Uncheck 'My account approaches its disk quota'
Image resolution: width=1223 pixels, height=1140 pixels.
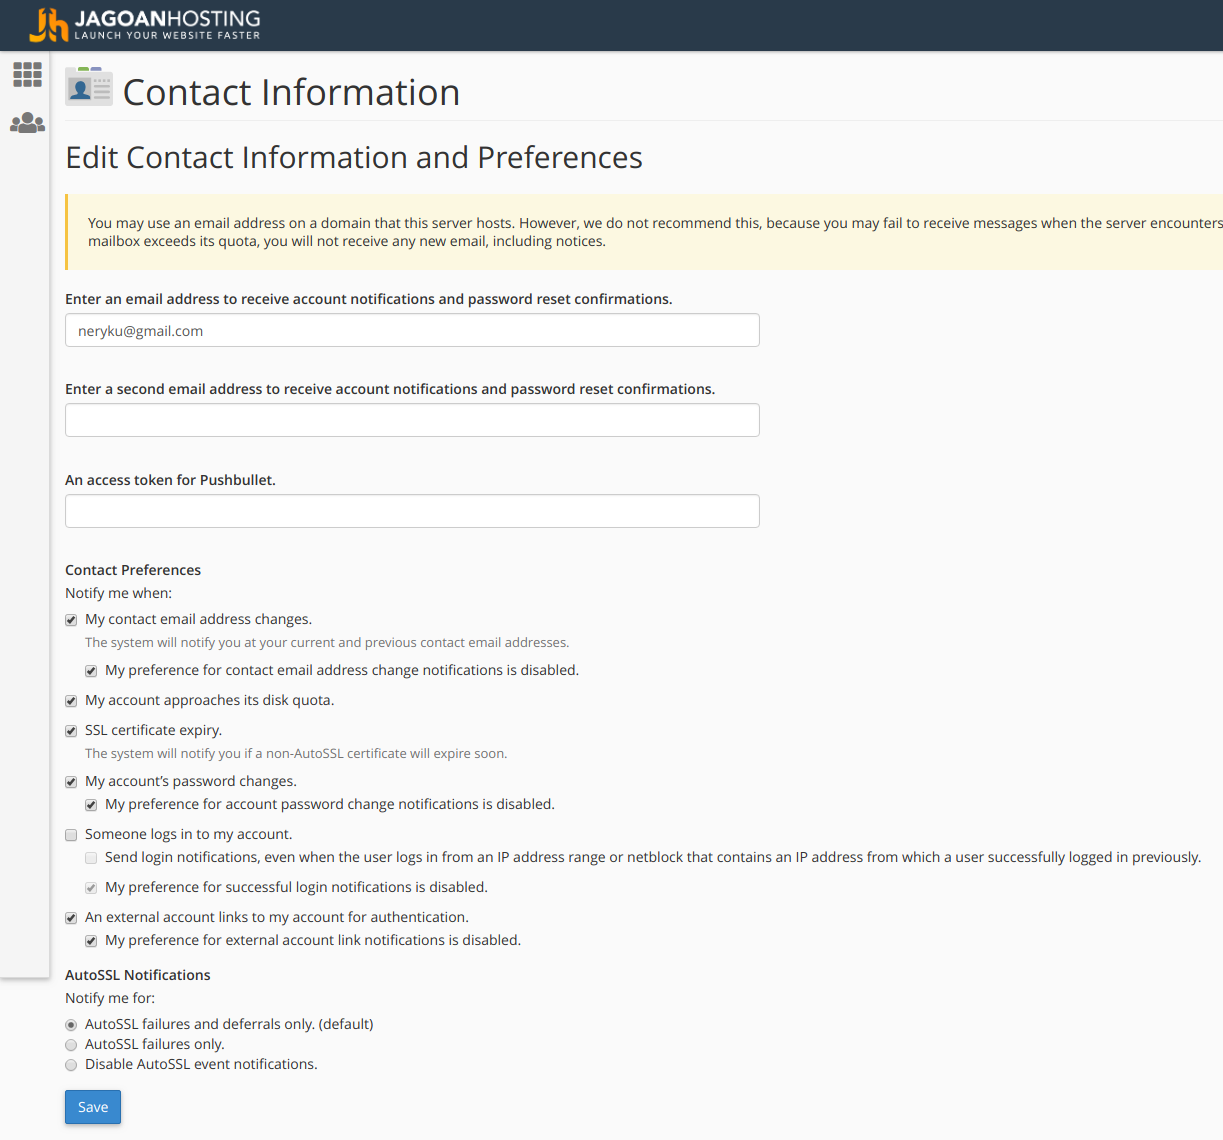tap(71, 701)
